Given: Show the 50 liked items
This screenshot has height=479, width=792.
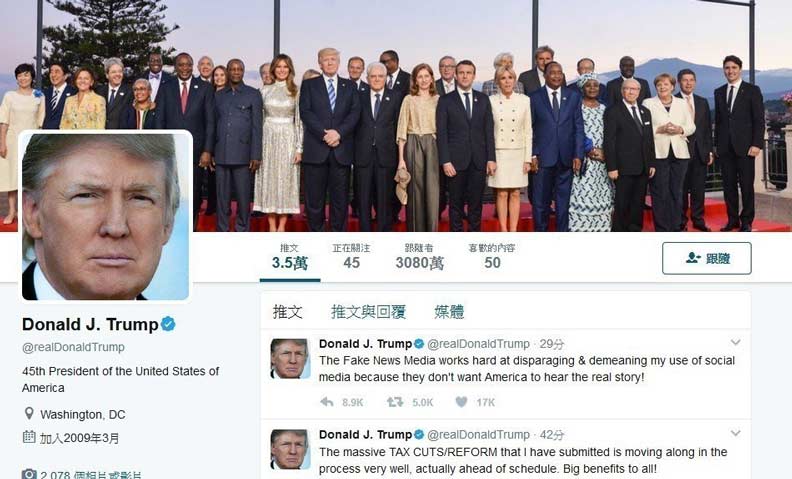Looking at the screenshot, I should pos(491,257).
